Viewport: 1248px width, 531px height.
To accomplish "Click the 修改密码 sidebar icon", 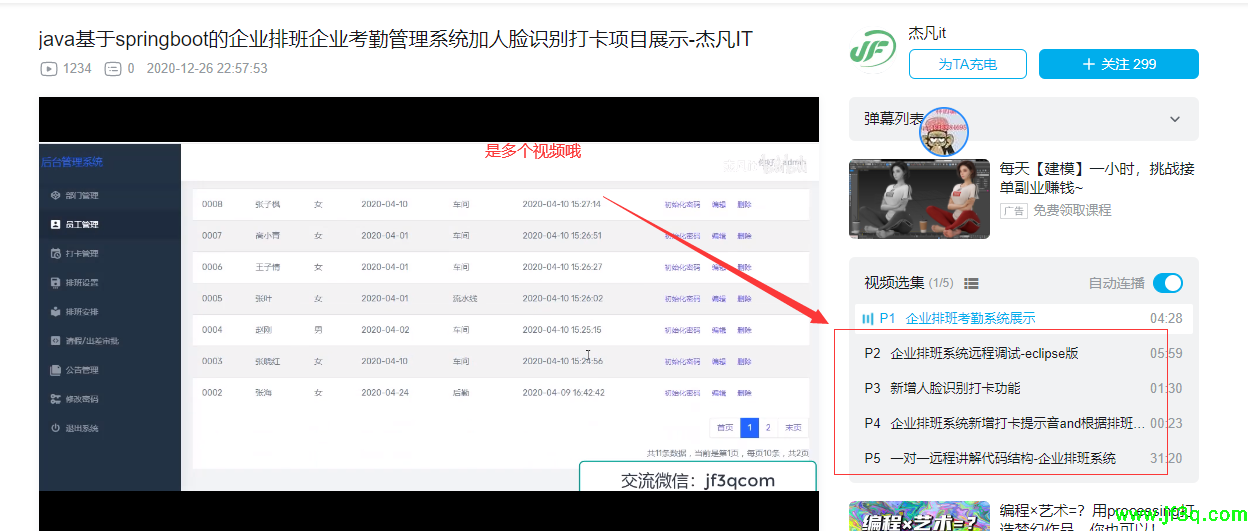I will pos(55,399).
